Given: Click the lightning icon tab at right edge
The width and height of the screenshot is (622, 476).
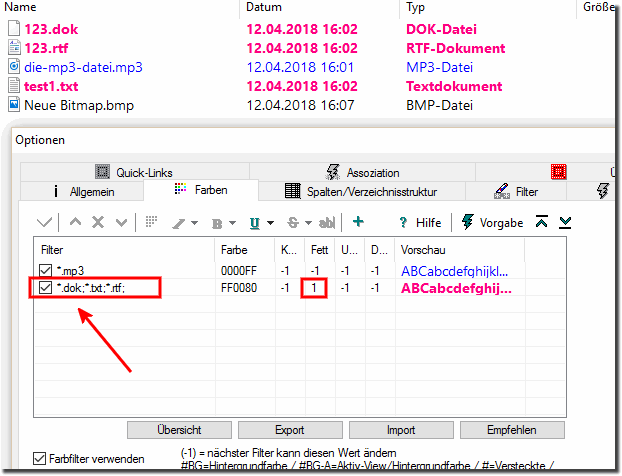Looking at the screenshot, I should [603, 191].
